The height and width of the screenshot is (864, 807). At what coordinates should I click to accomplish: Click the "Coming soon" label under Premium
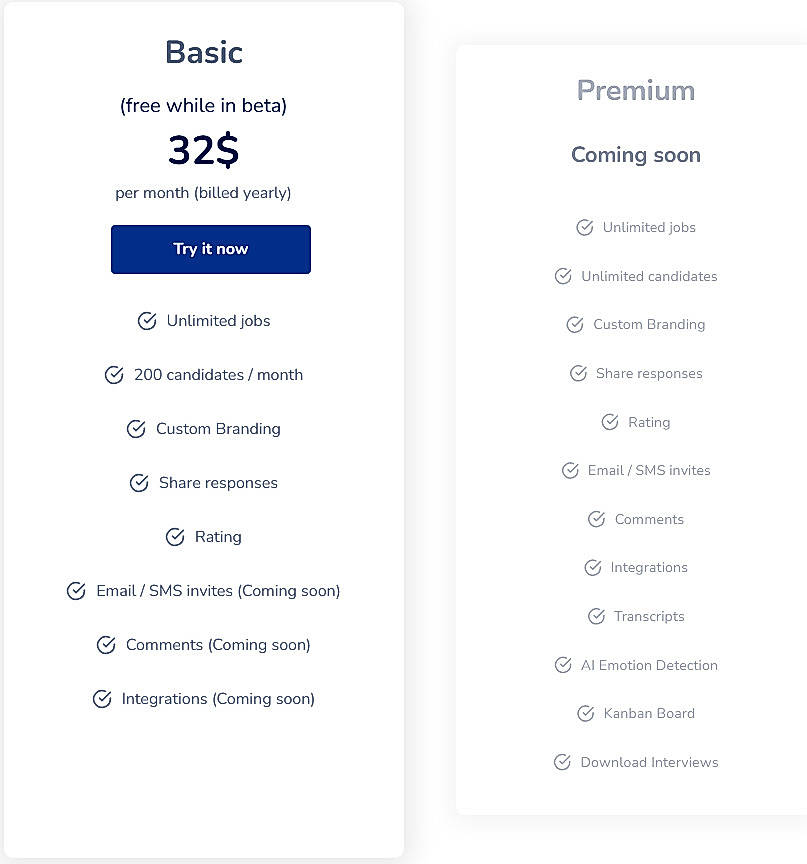coord(636,155)
